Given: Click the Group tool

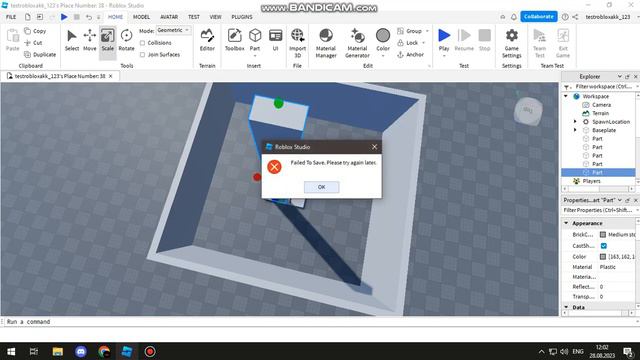Looking at the screenshot, I should tap(409, 31).
